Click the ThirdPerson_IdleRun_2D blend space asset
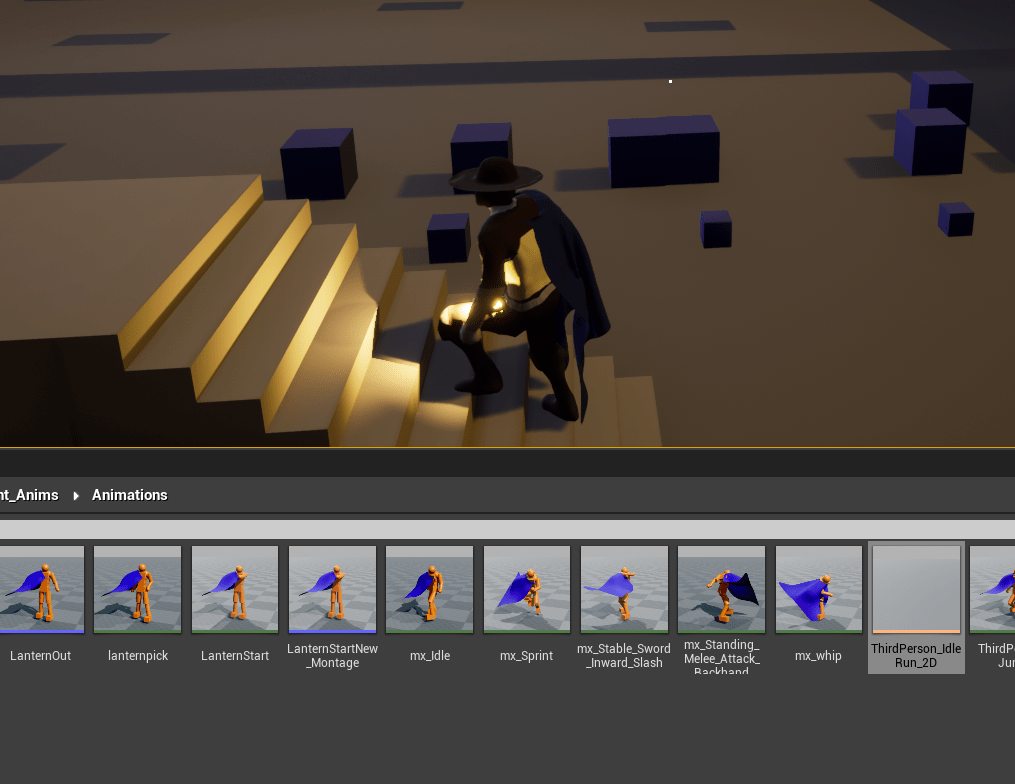1015x784 pixels. coord(916,590)
